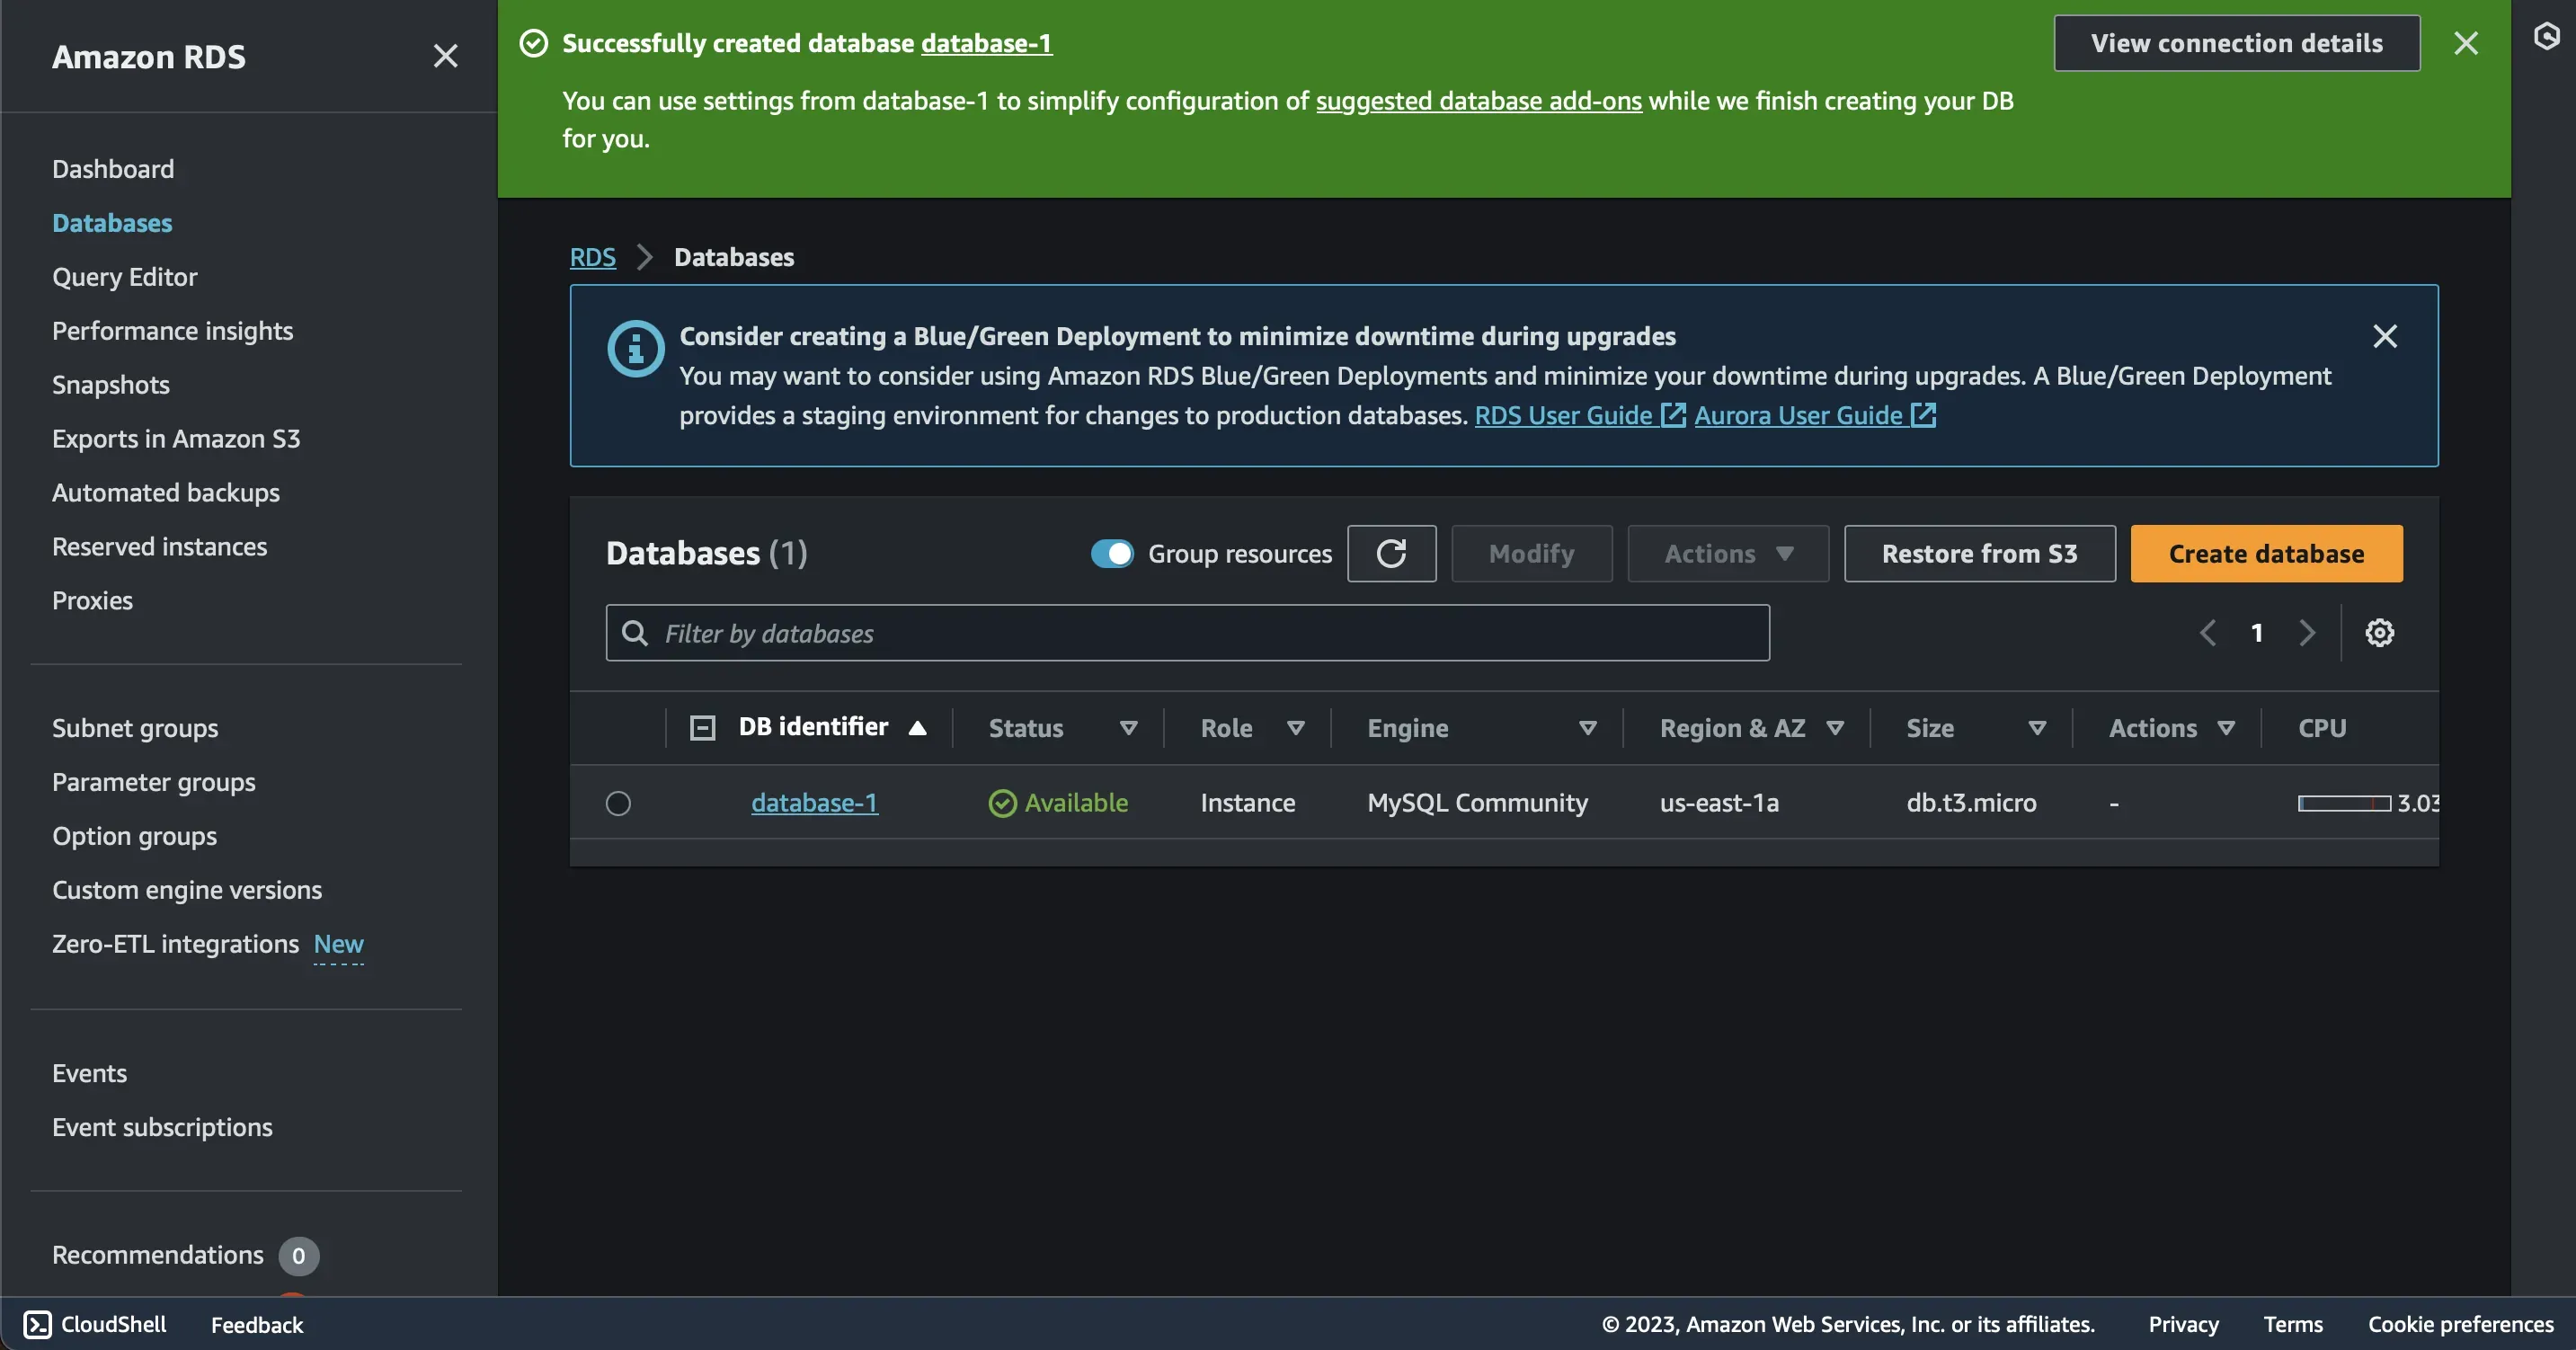Navigate to Parameter groups in sidebar
This screenshot has height=1350, width=2576.
154,782
